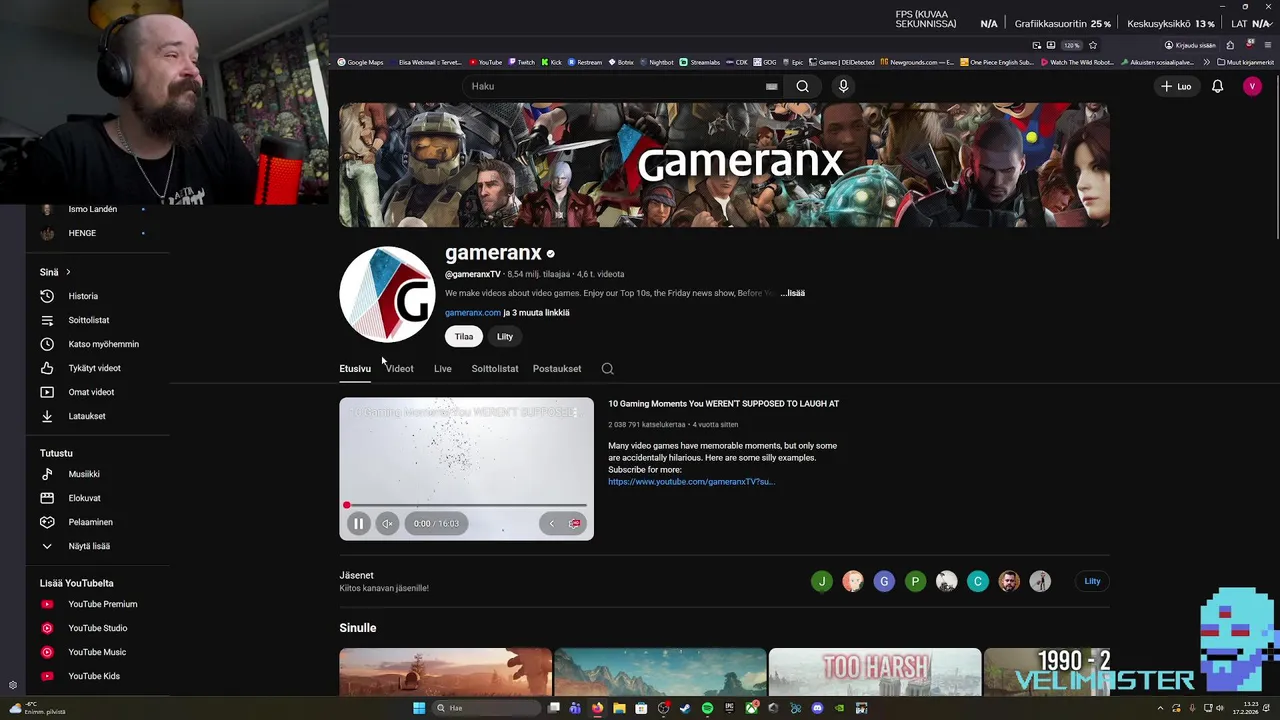Open the youtube.com/gameranxTV subscribe link
The image size is (1280, 720).
point(691,482)
